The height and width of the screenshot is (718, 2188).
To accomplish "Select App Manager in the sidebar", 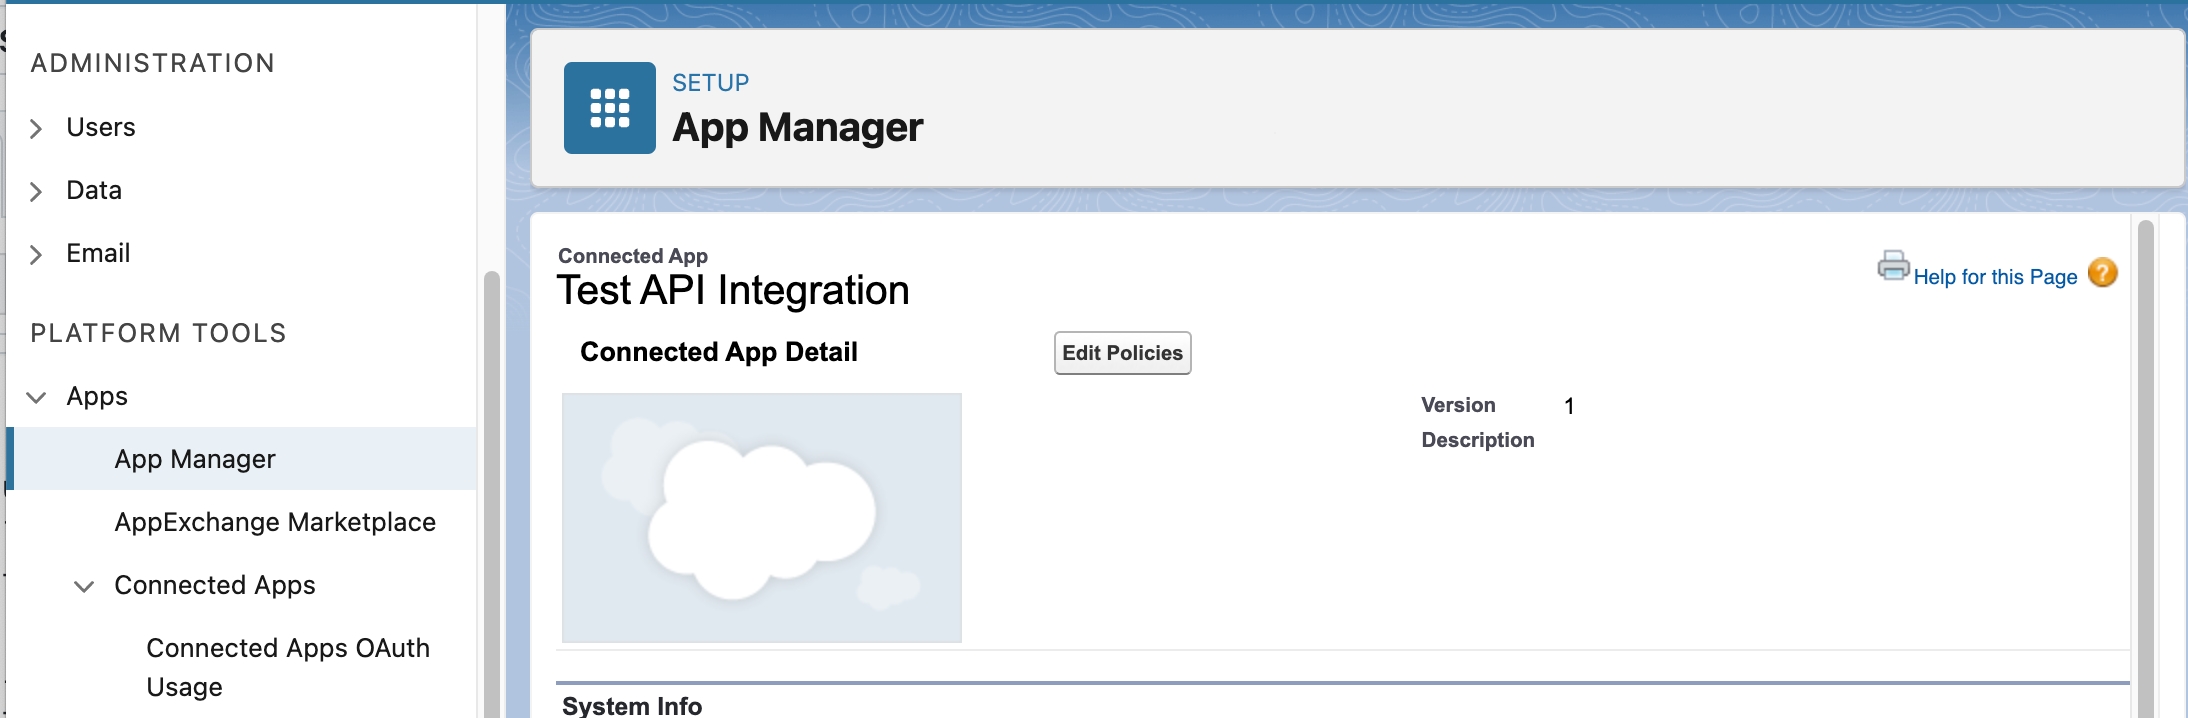I will [x=195, y=459].
